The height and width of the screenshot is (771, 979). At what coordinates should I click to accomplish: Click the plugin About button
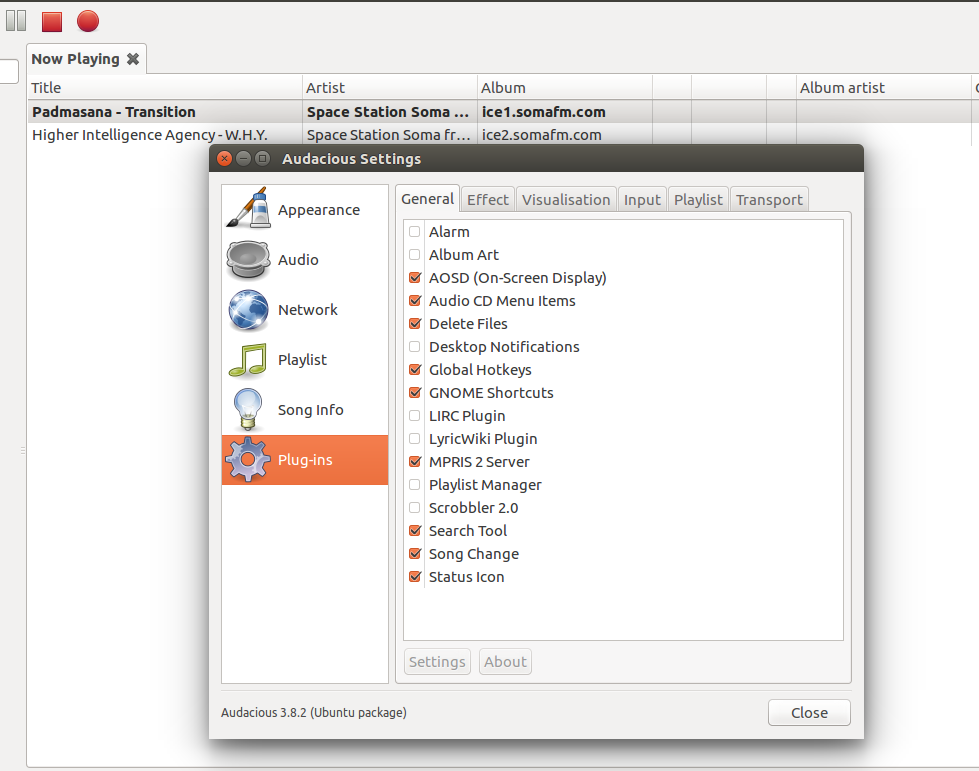click(x=505, y=662)
